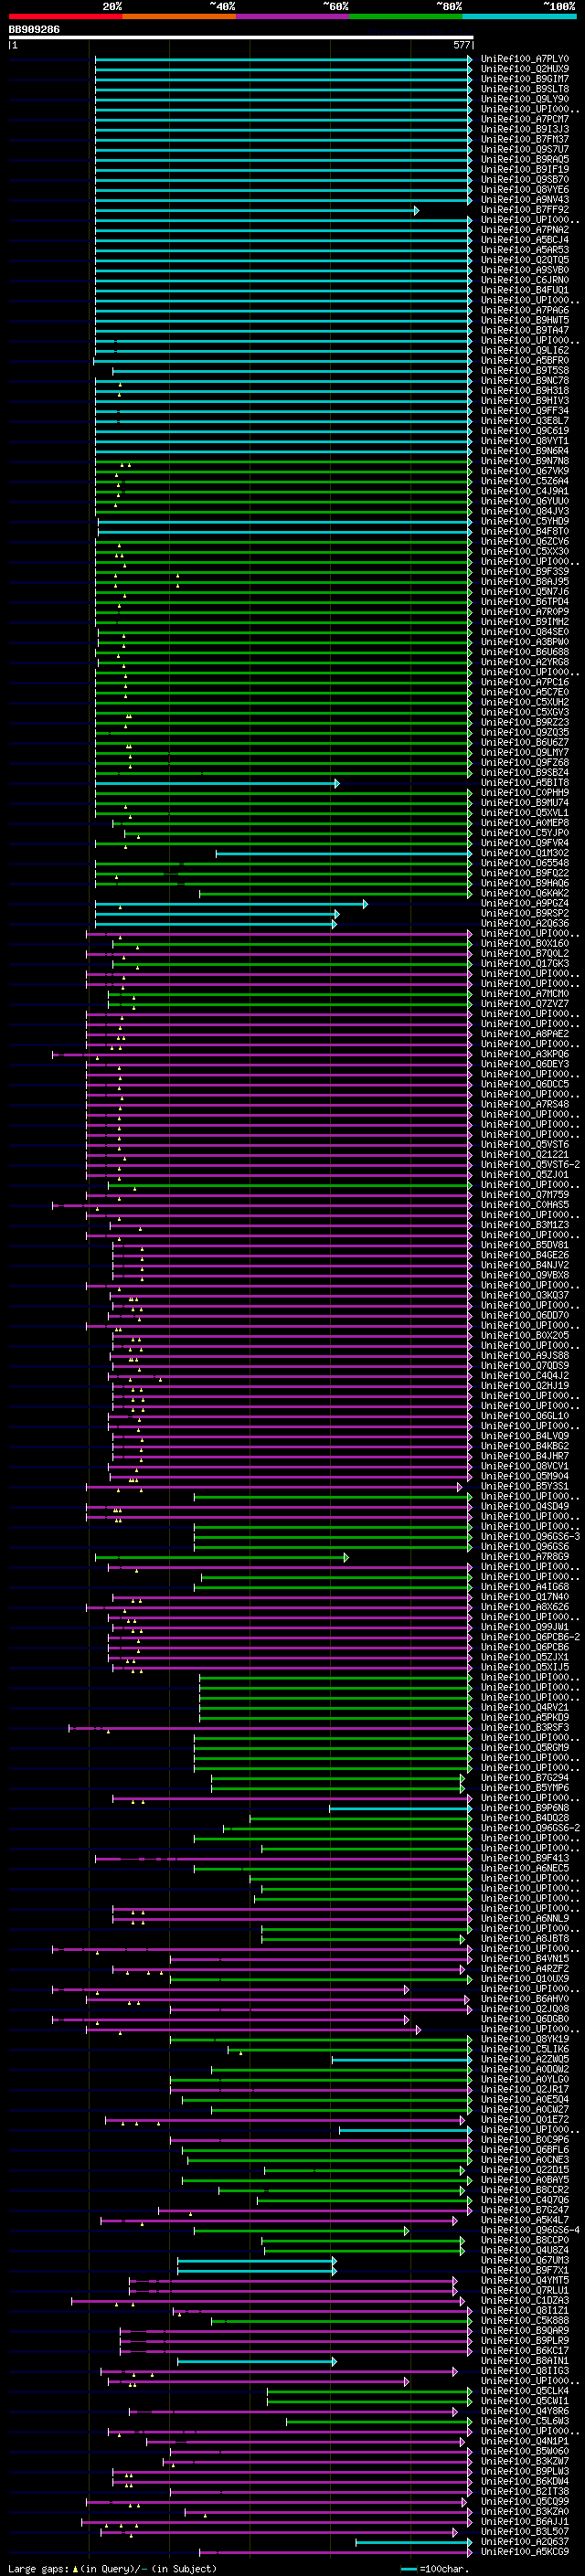Select the UniRef100_C0PHH9 label
Screen dimensions: 585x2576
pyautogui.click(x=525, y=793)
